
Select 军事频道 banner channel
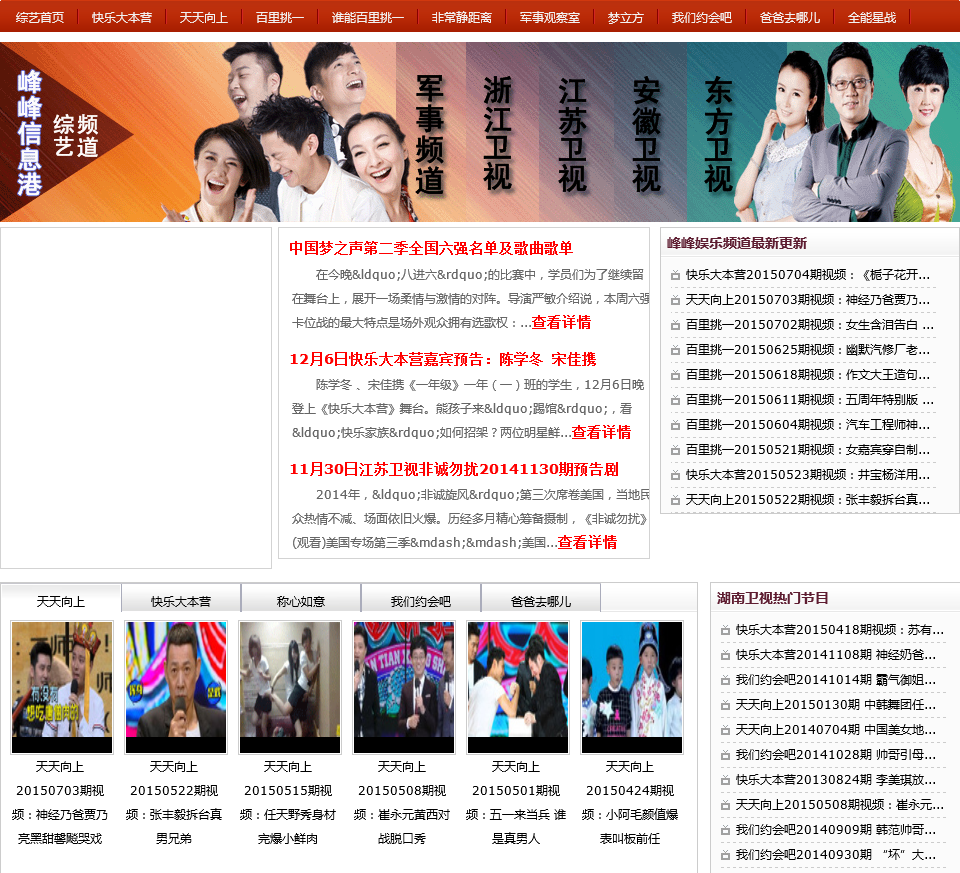430,134
